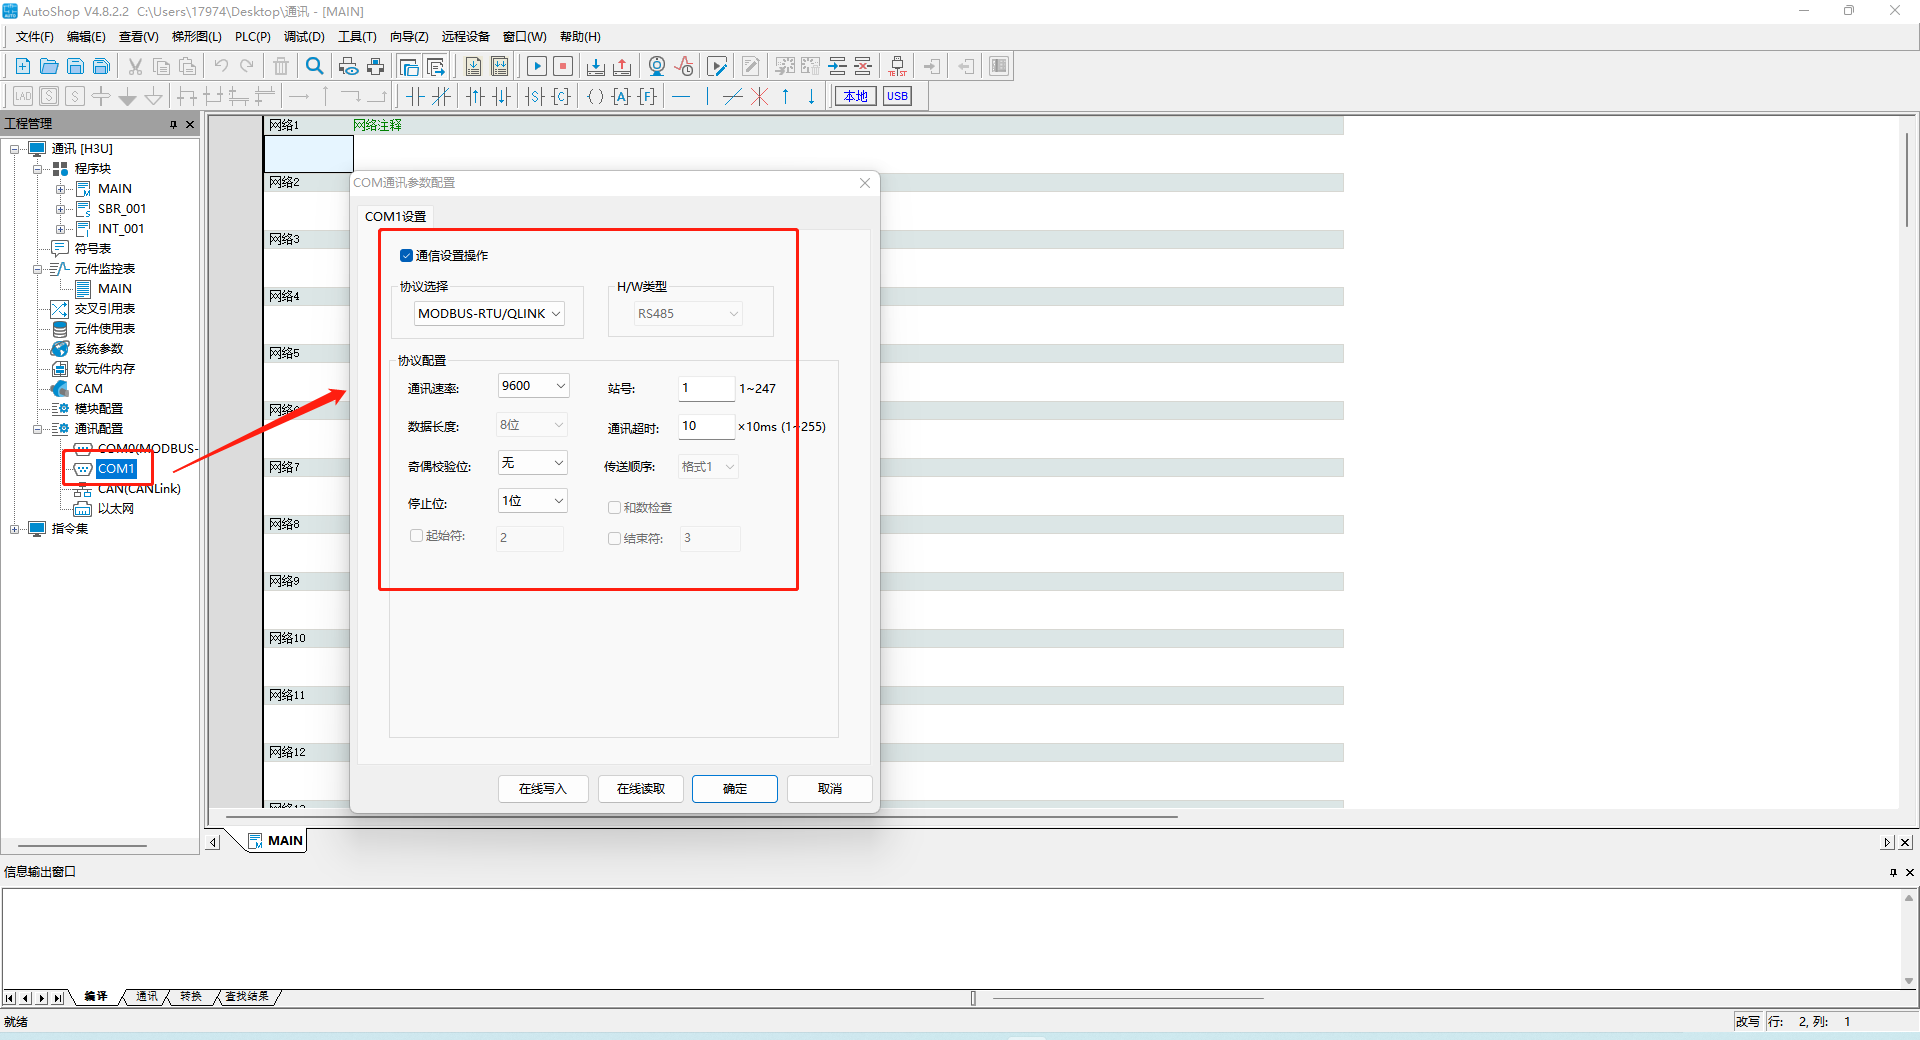Open the parity 无 dropdown
Image resolution: width=1920 pixels, height=1040 pixels.
(533, 463)
